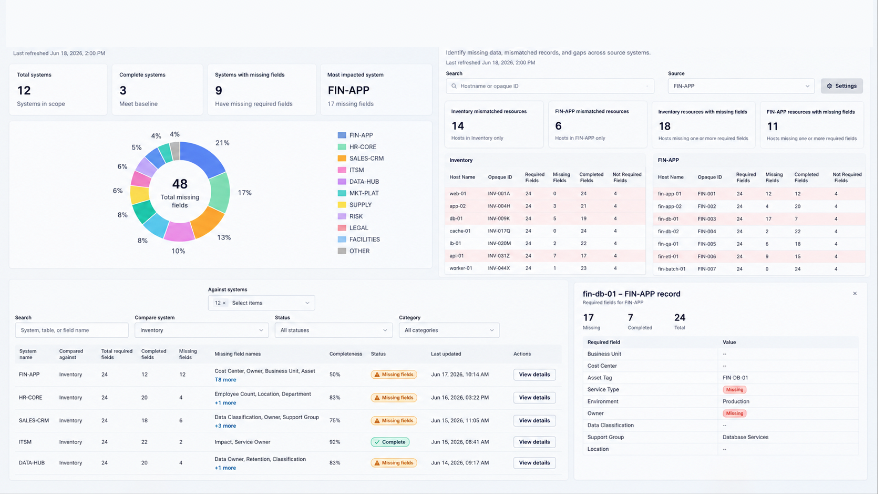The width and height of the screenshot is (878, 494).
Task: Expand the +1 more link in HR-CORE row
Action: 225,403
